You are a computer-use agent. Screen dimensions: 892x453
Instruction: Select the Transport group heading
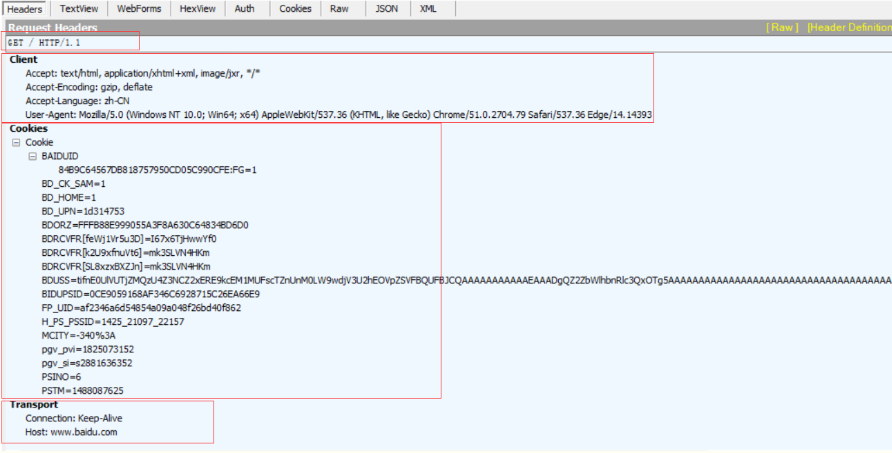[x=34, y=405]
